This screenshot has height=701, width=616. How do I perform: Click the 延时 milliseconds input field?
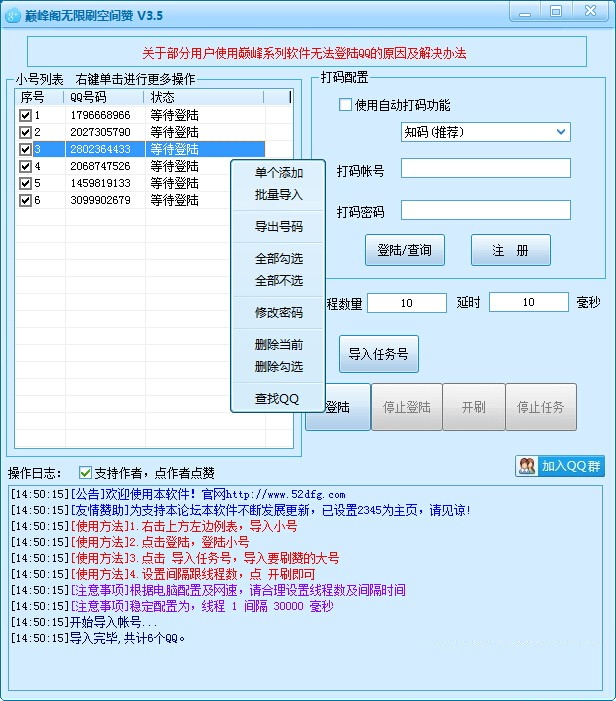(529, 303)
